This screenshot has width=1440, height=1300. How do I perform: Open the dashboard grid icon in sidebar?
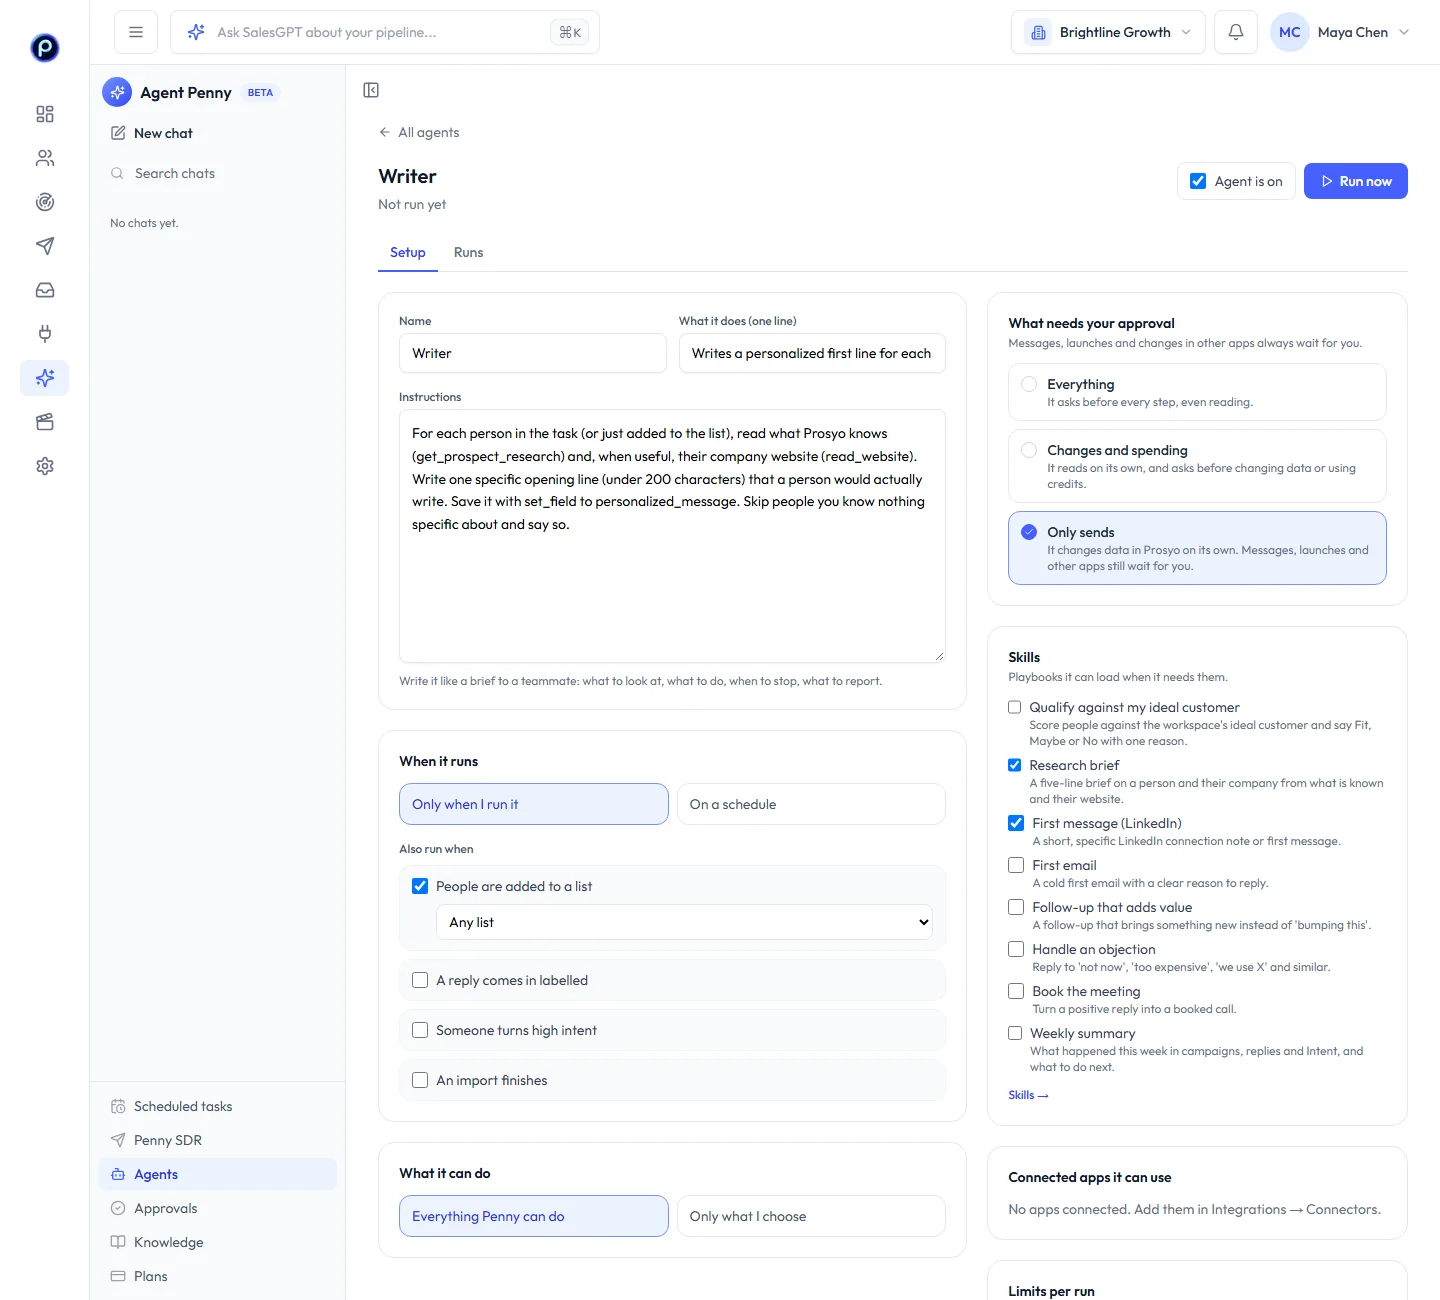tap(45, 114)
